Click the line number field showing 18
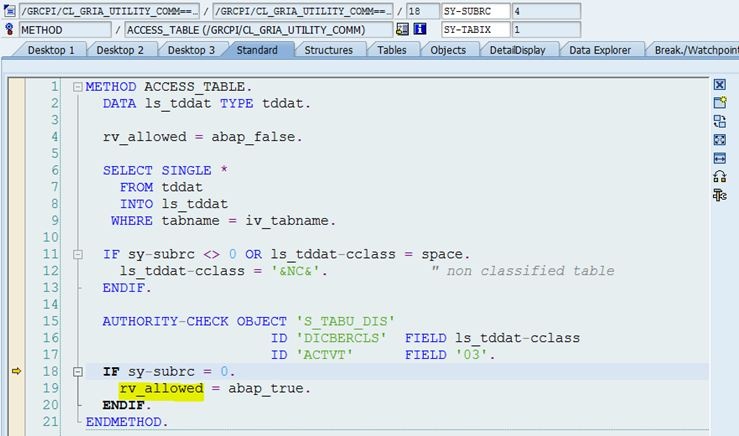 pyautogui.click(x=422, y=11)
